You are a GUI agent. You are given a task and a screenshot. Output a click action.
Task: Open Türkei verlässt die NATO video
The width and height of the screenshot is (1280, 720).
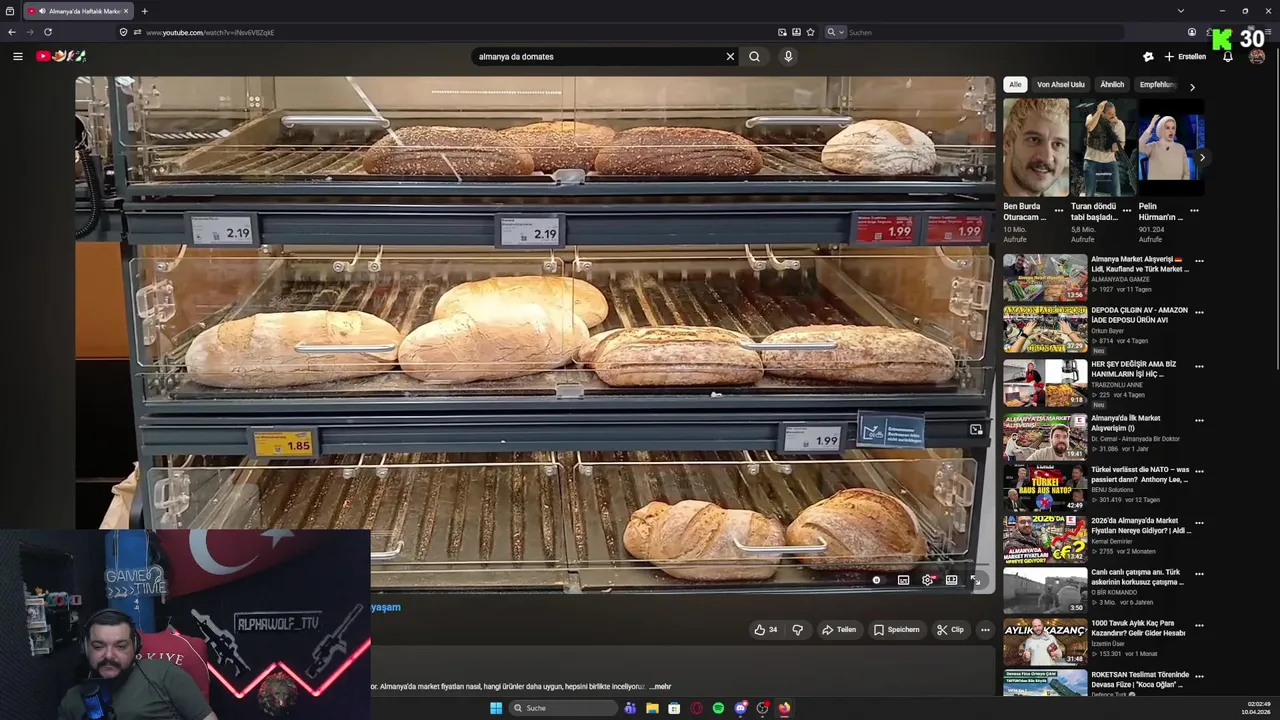(x=1045, y=487)
